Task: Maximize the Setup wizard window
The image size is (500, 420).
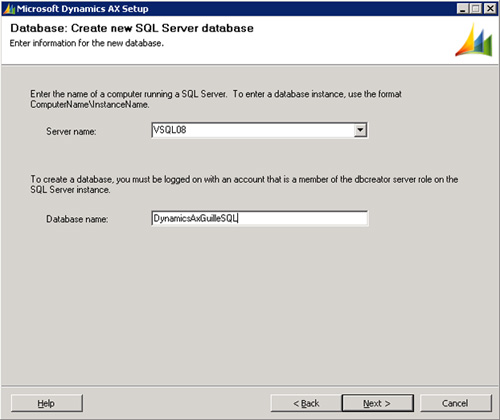Action: click(x=476, y=9)
